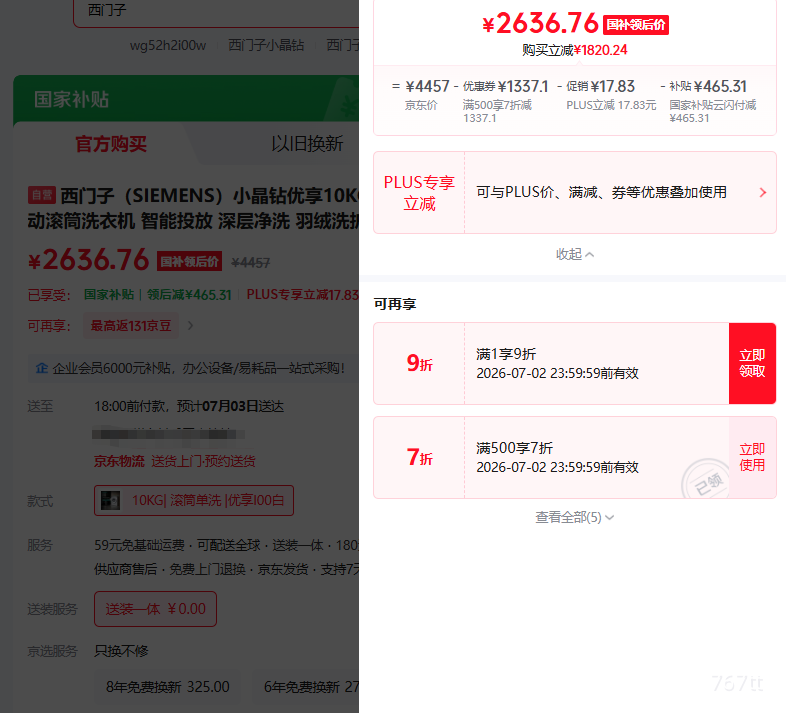Click the ¥4457 京东价 breakdown item
The image size is (786, 713).
click(x=428, y=94)
